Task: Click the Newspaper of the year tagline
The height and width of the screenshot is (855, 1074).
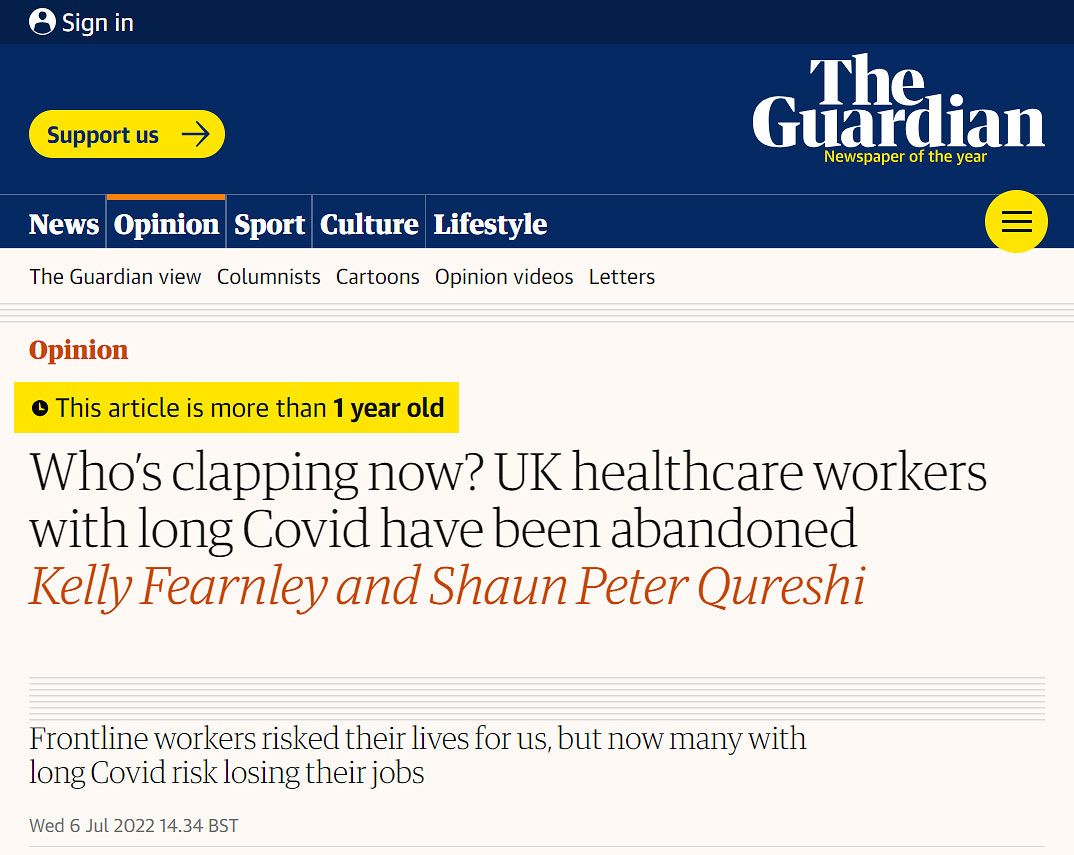Action: [905, 157]
